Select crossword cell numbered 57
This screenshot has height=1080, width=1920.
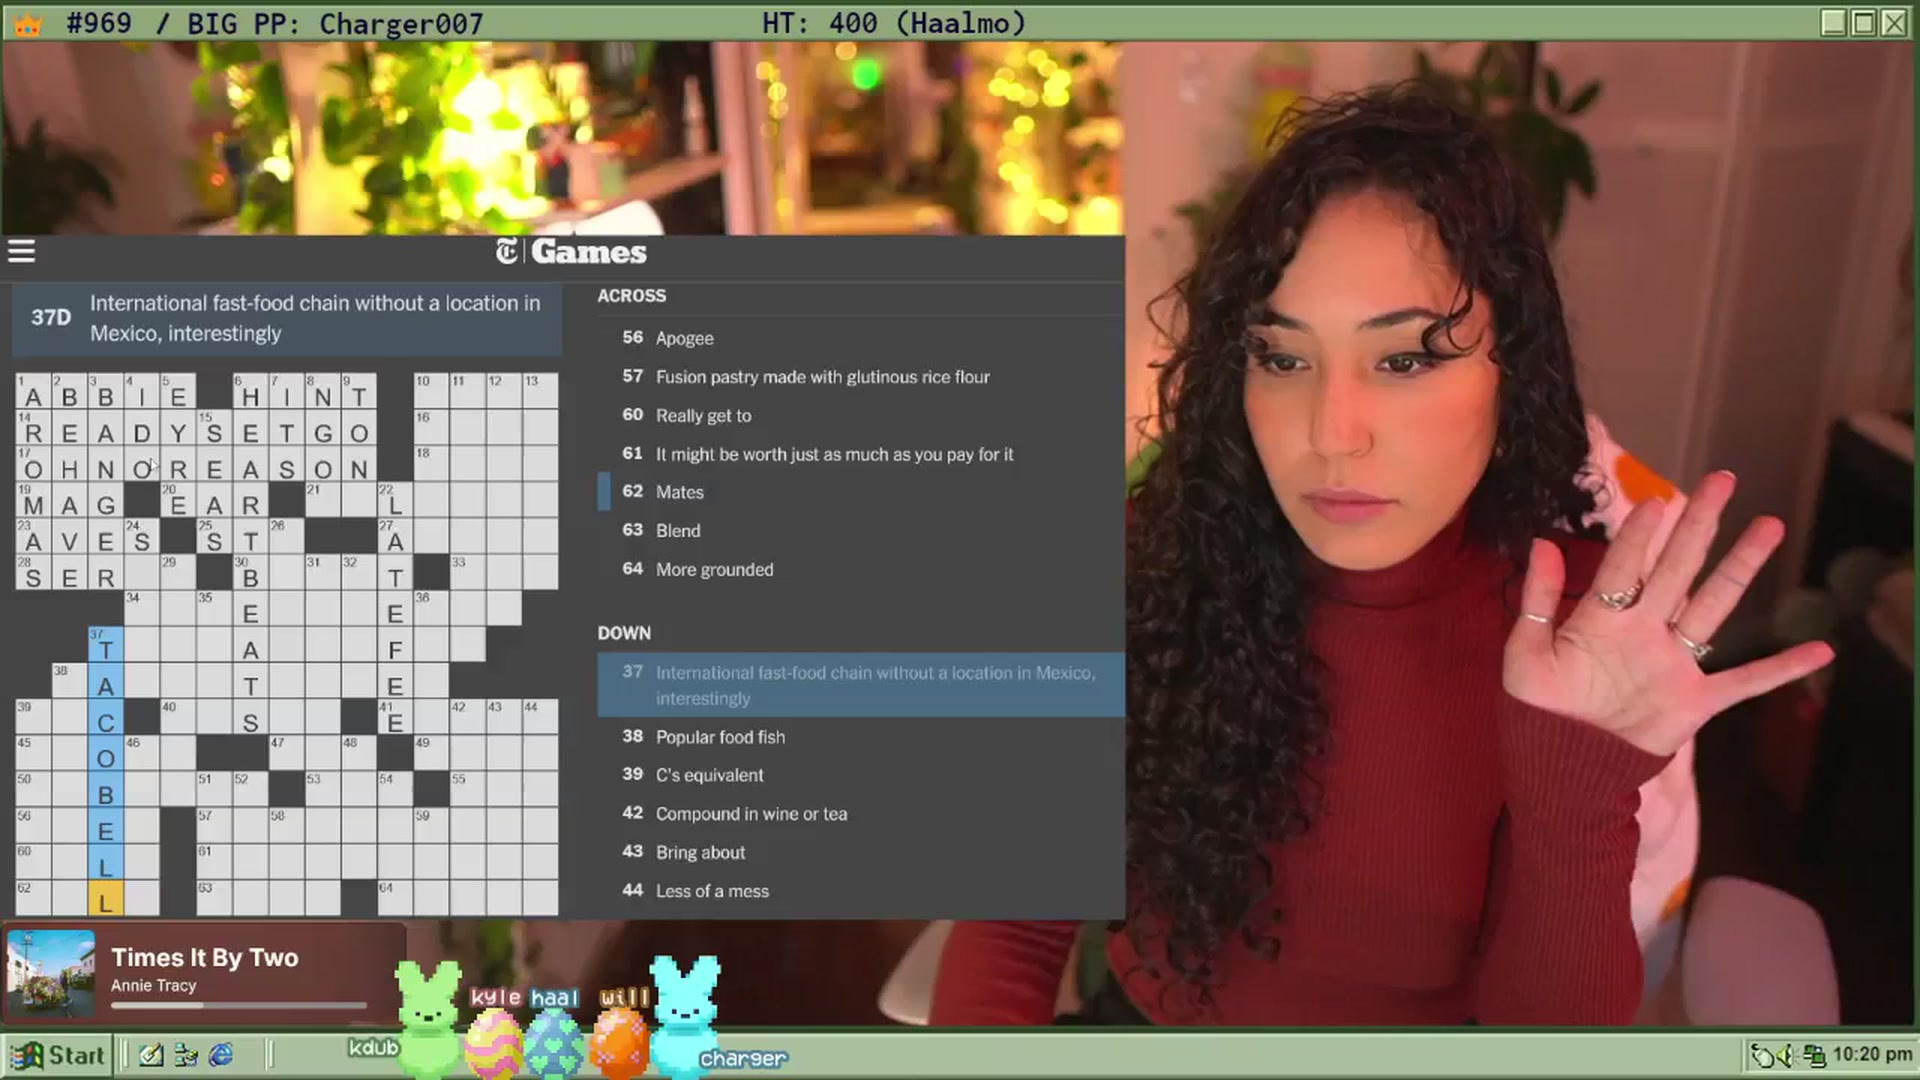tap(213, 826)
